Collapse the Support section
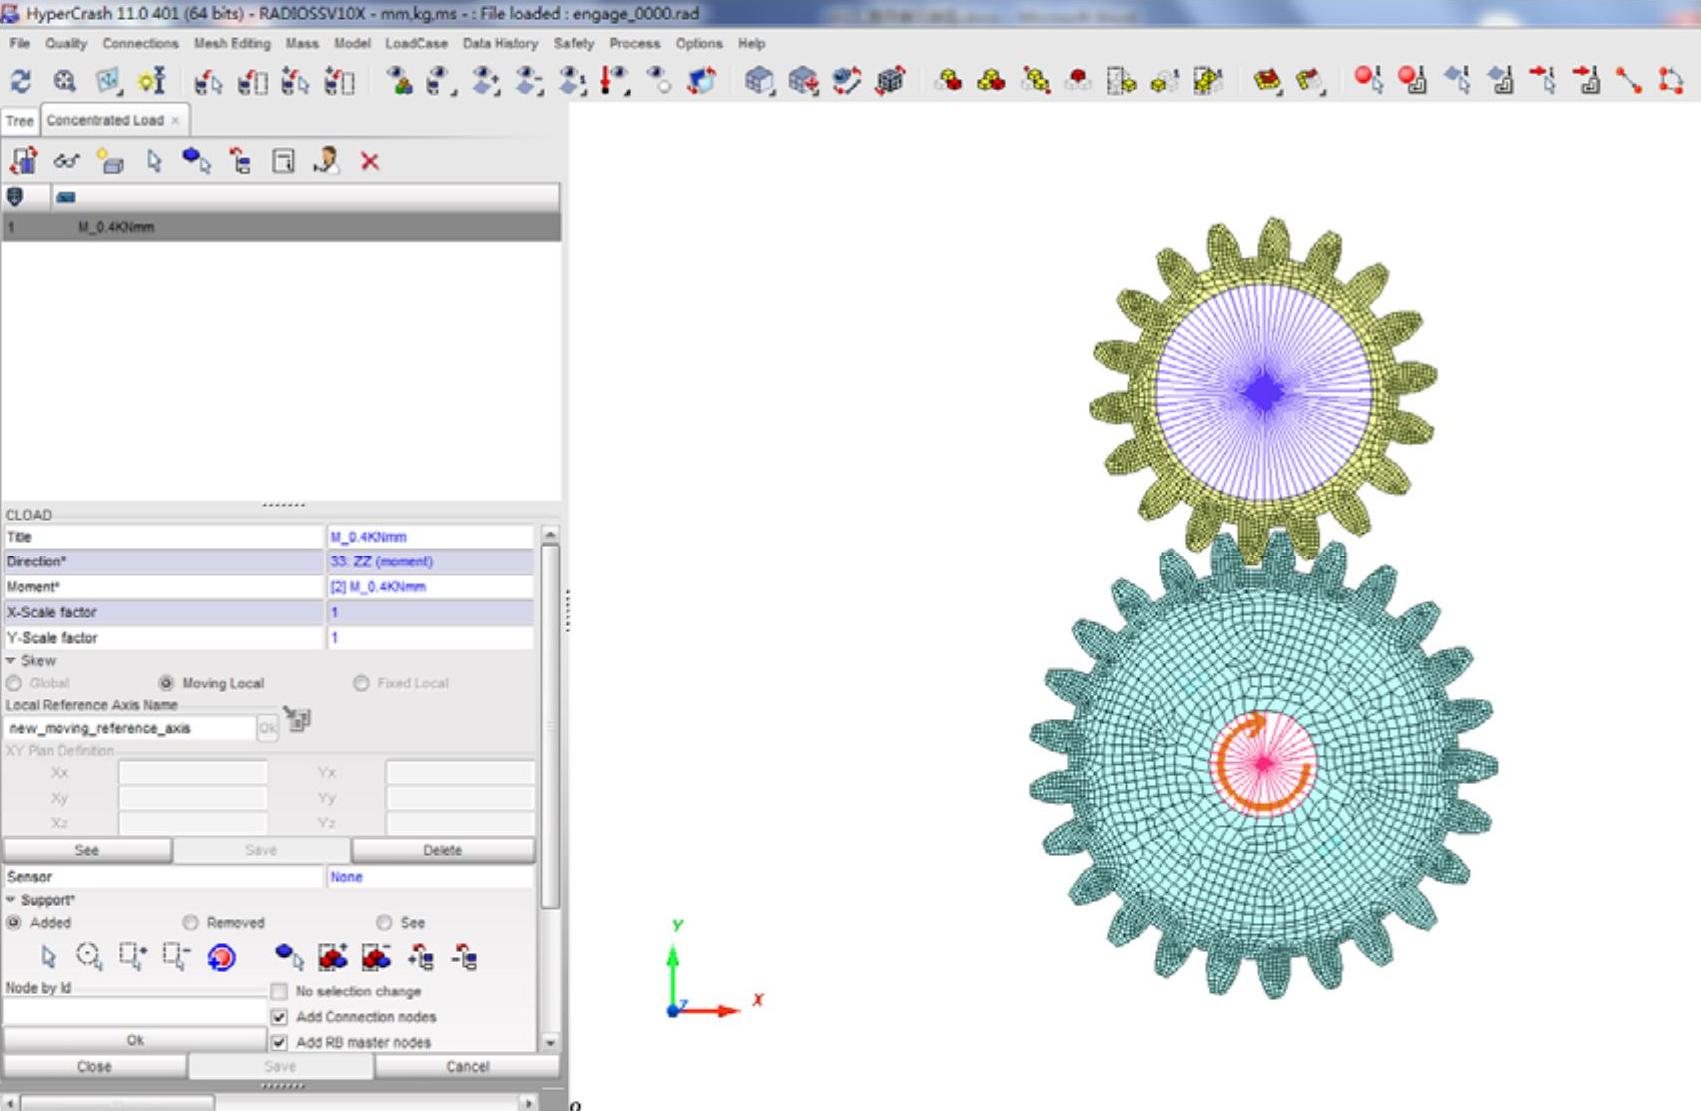Screen dimensions: 1701x1111 11,900
